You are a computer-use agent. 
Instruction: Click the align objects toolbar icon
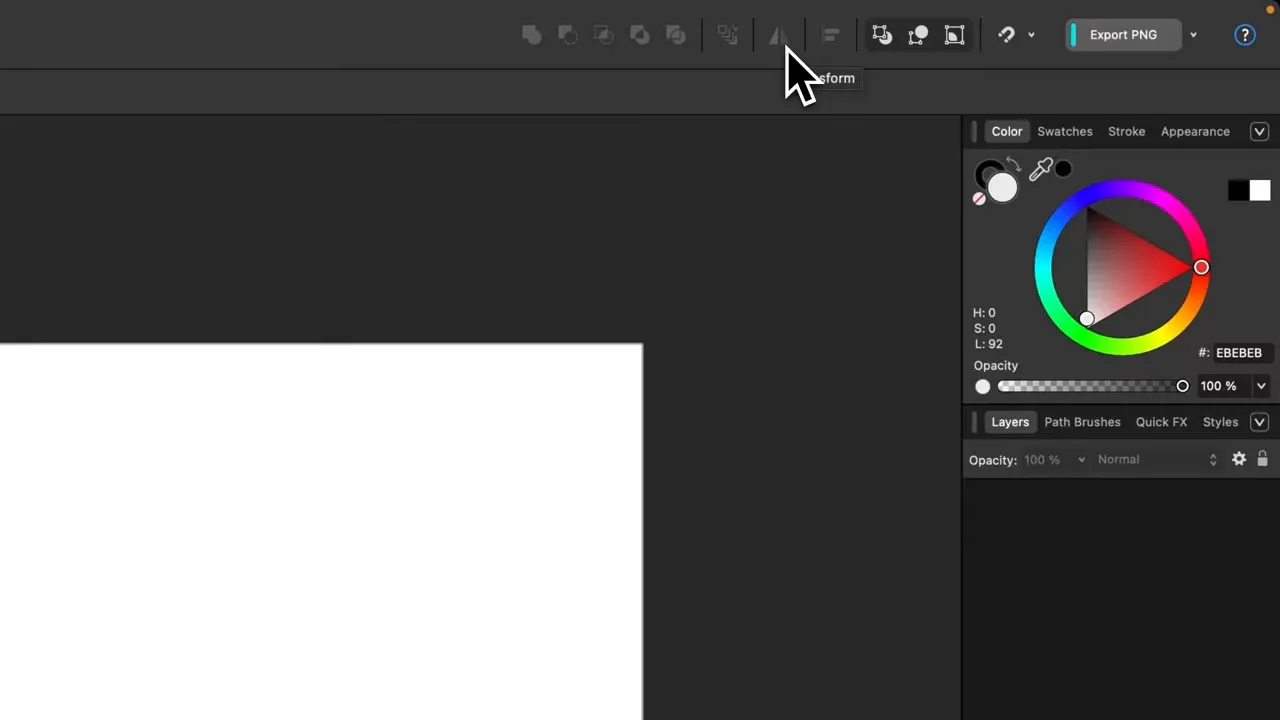(x=830, y=35)
